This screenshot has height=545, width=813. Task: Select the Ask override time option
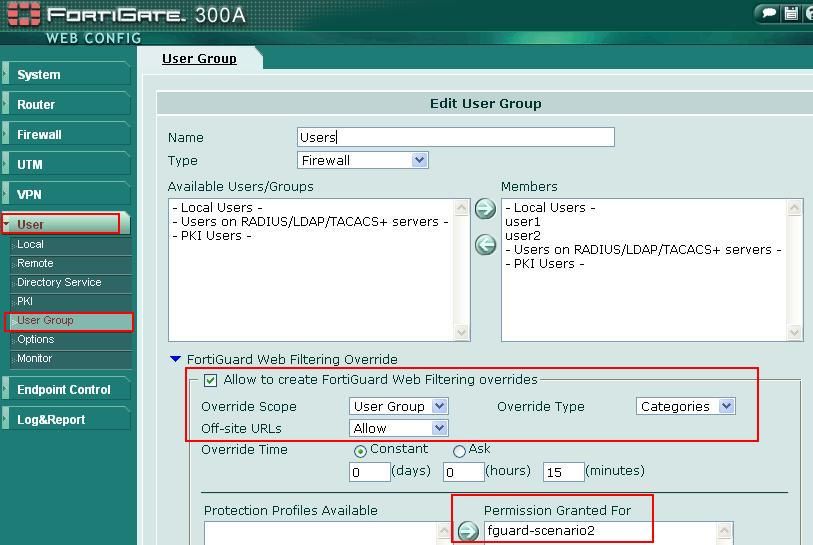point(460,451)
